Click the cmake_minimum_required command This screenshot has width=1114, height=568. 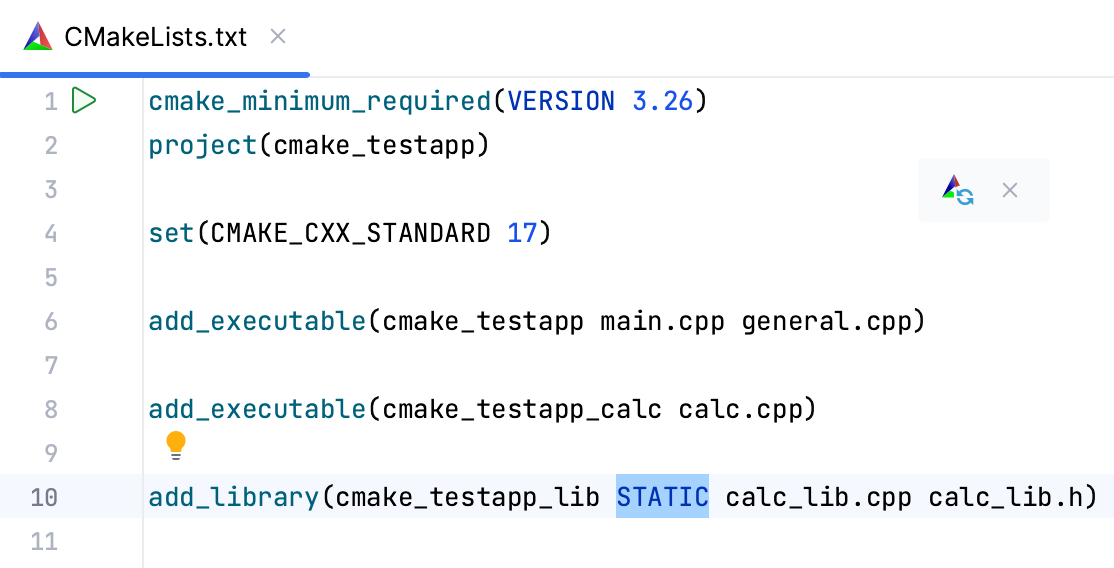319,101
